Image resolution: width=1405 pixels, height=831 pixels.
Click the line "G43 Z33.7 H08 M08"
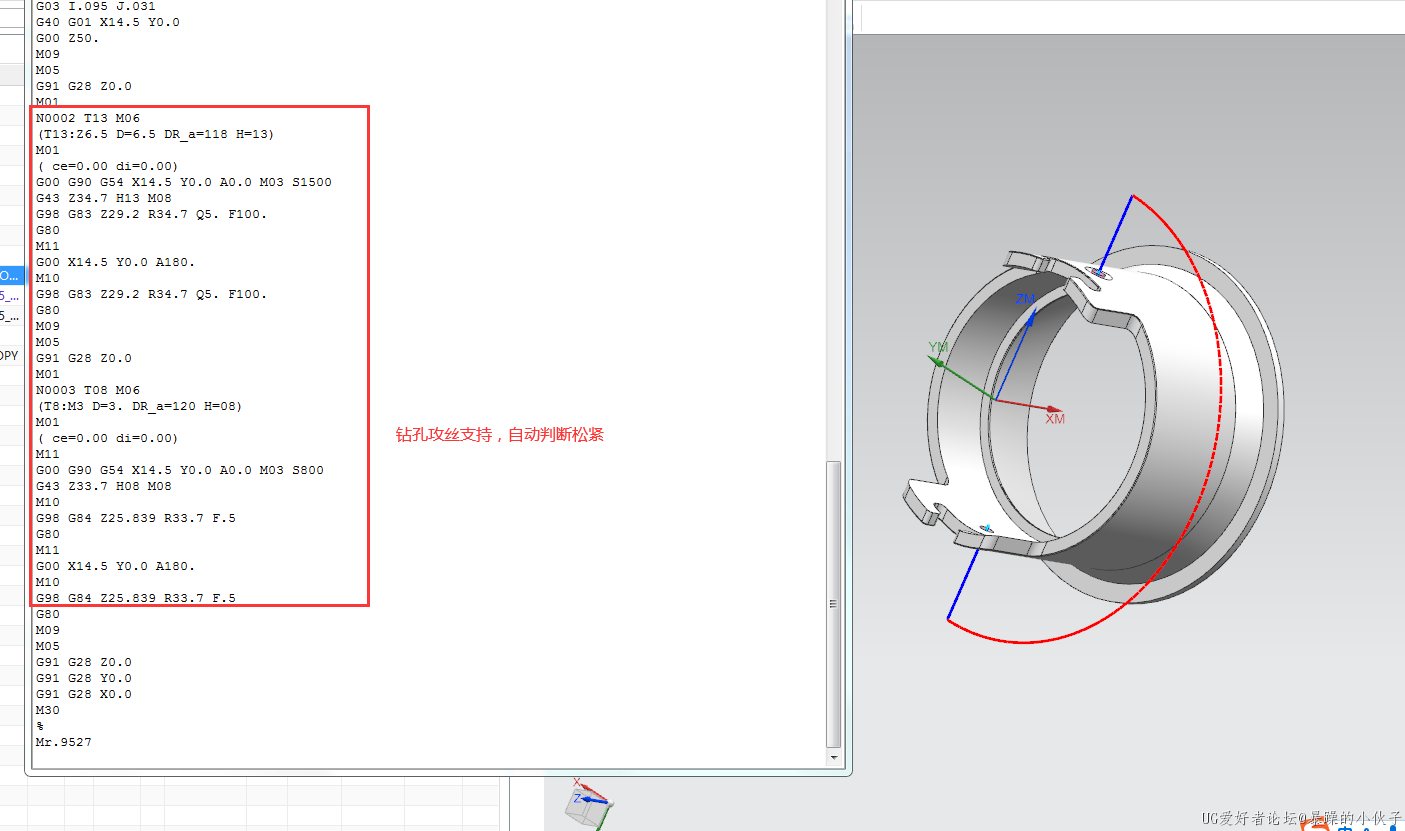104,486
